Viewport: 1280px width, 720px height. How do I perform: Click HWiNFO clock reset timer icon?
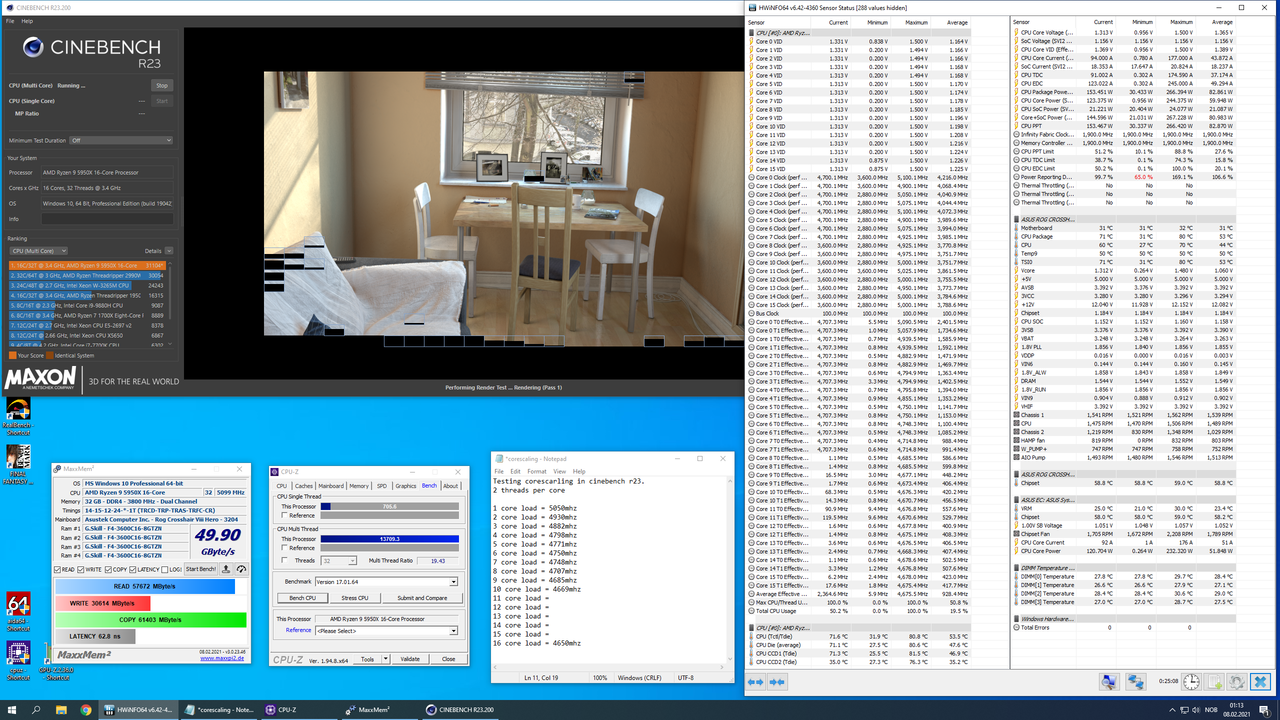1191,682
